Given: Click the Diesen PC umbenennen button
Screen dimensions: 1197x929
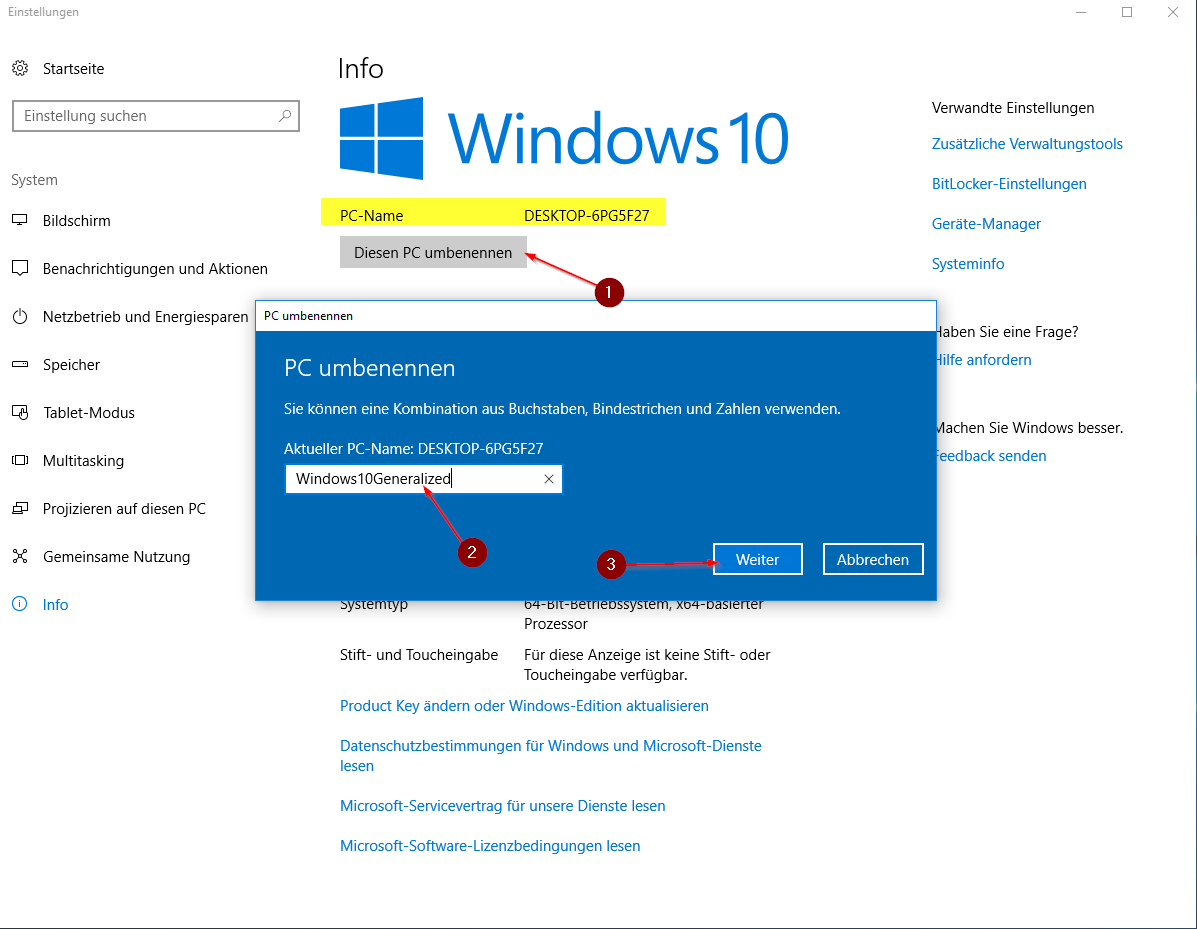Looking at the screenshot, I should pyautogui.click(x=433, y=253).
